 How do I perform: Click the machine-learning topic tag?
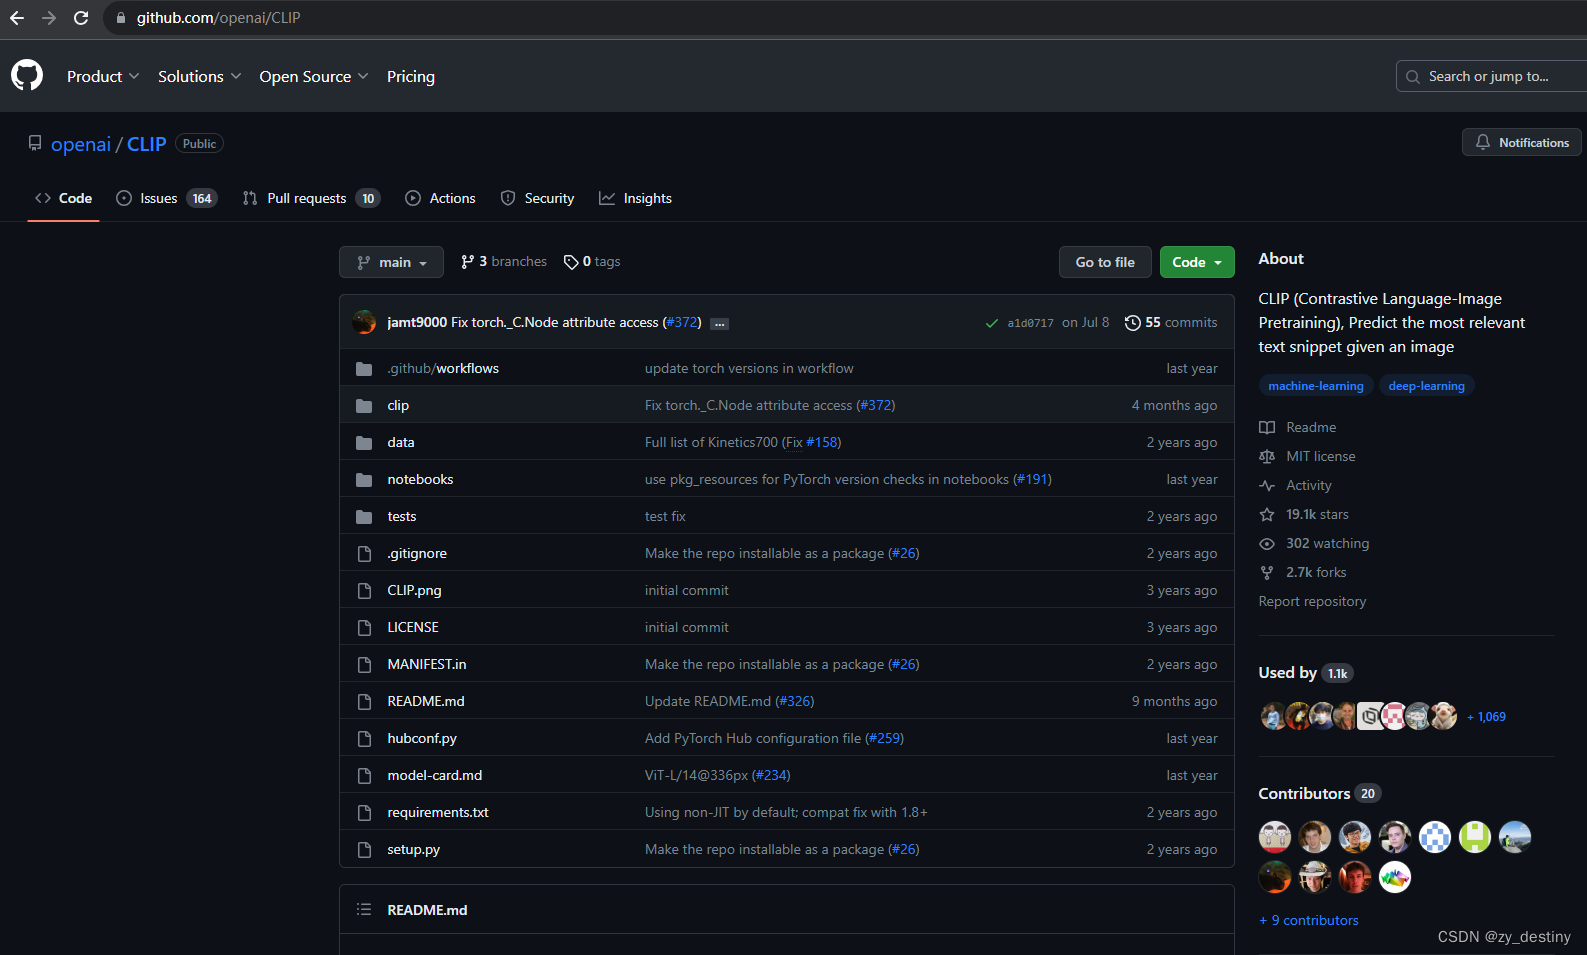click(x=1316, y=386)
